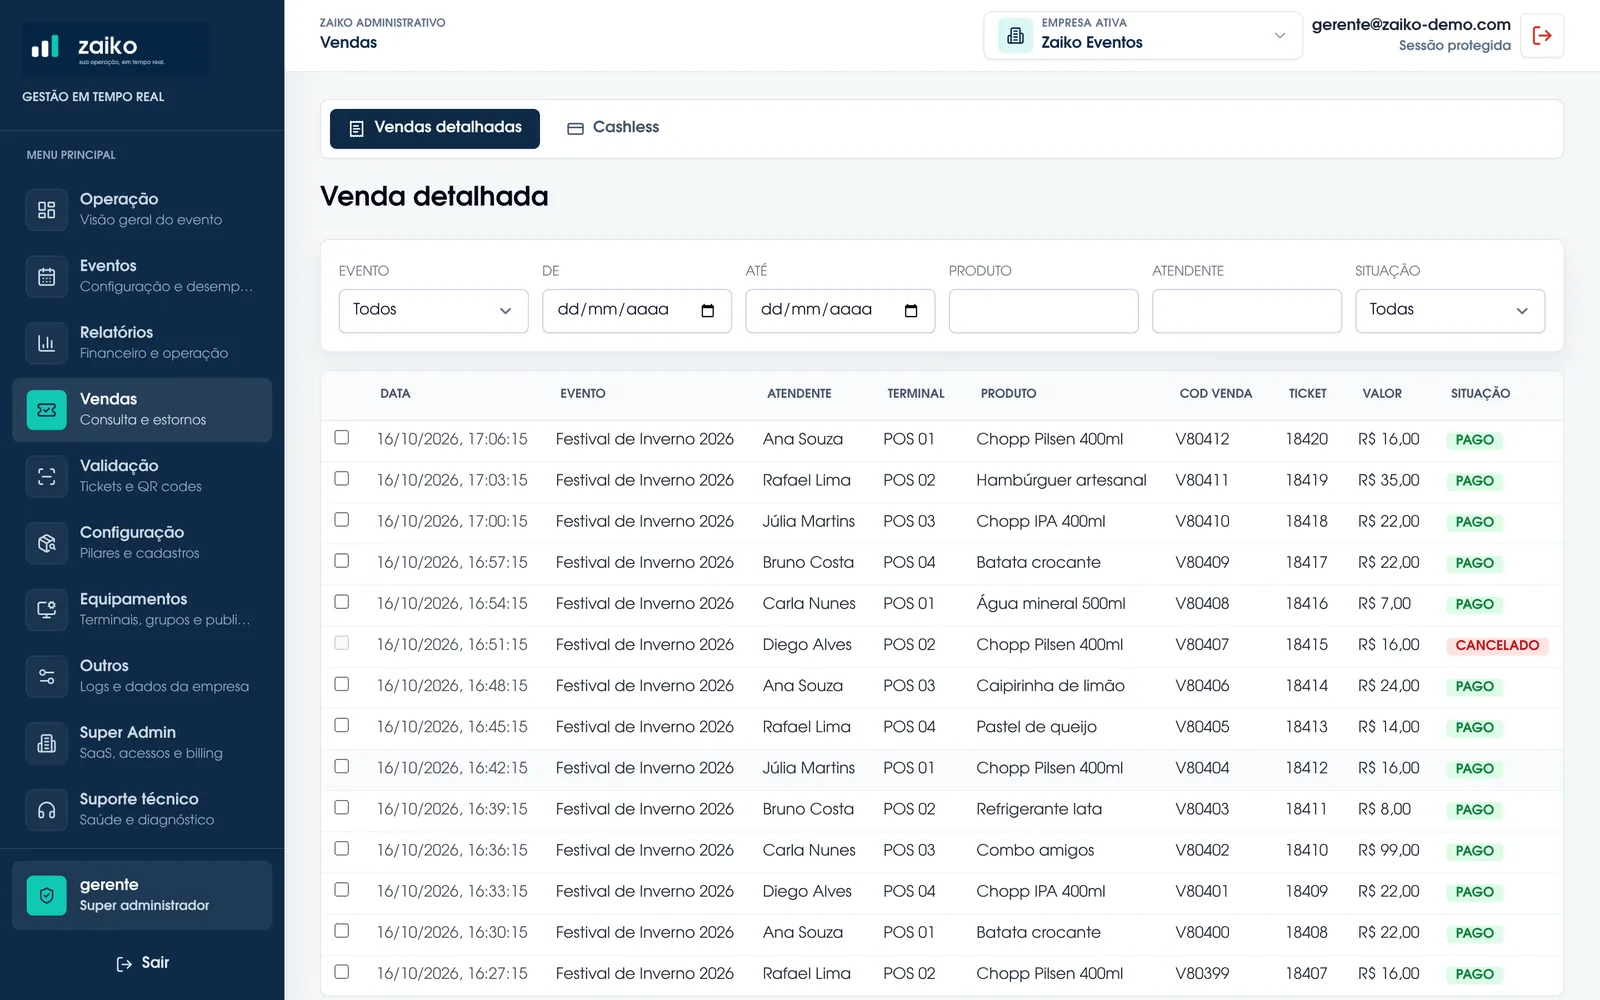Select the checkbox for sale V80409
This screenshot has height=1000, width=1600.
[342, 560]
